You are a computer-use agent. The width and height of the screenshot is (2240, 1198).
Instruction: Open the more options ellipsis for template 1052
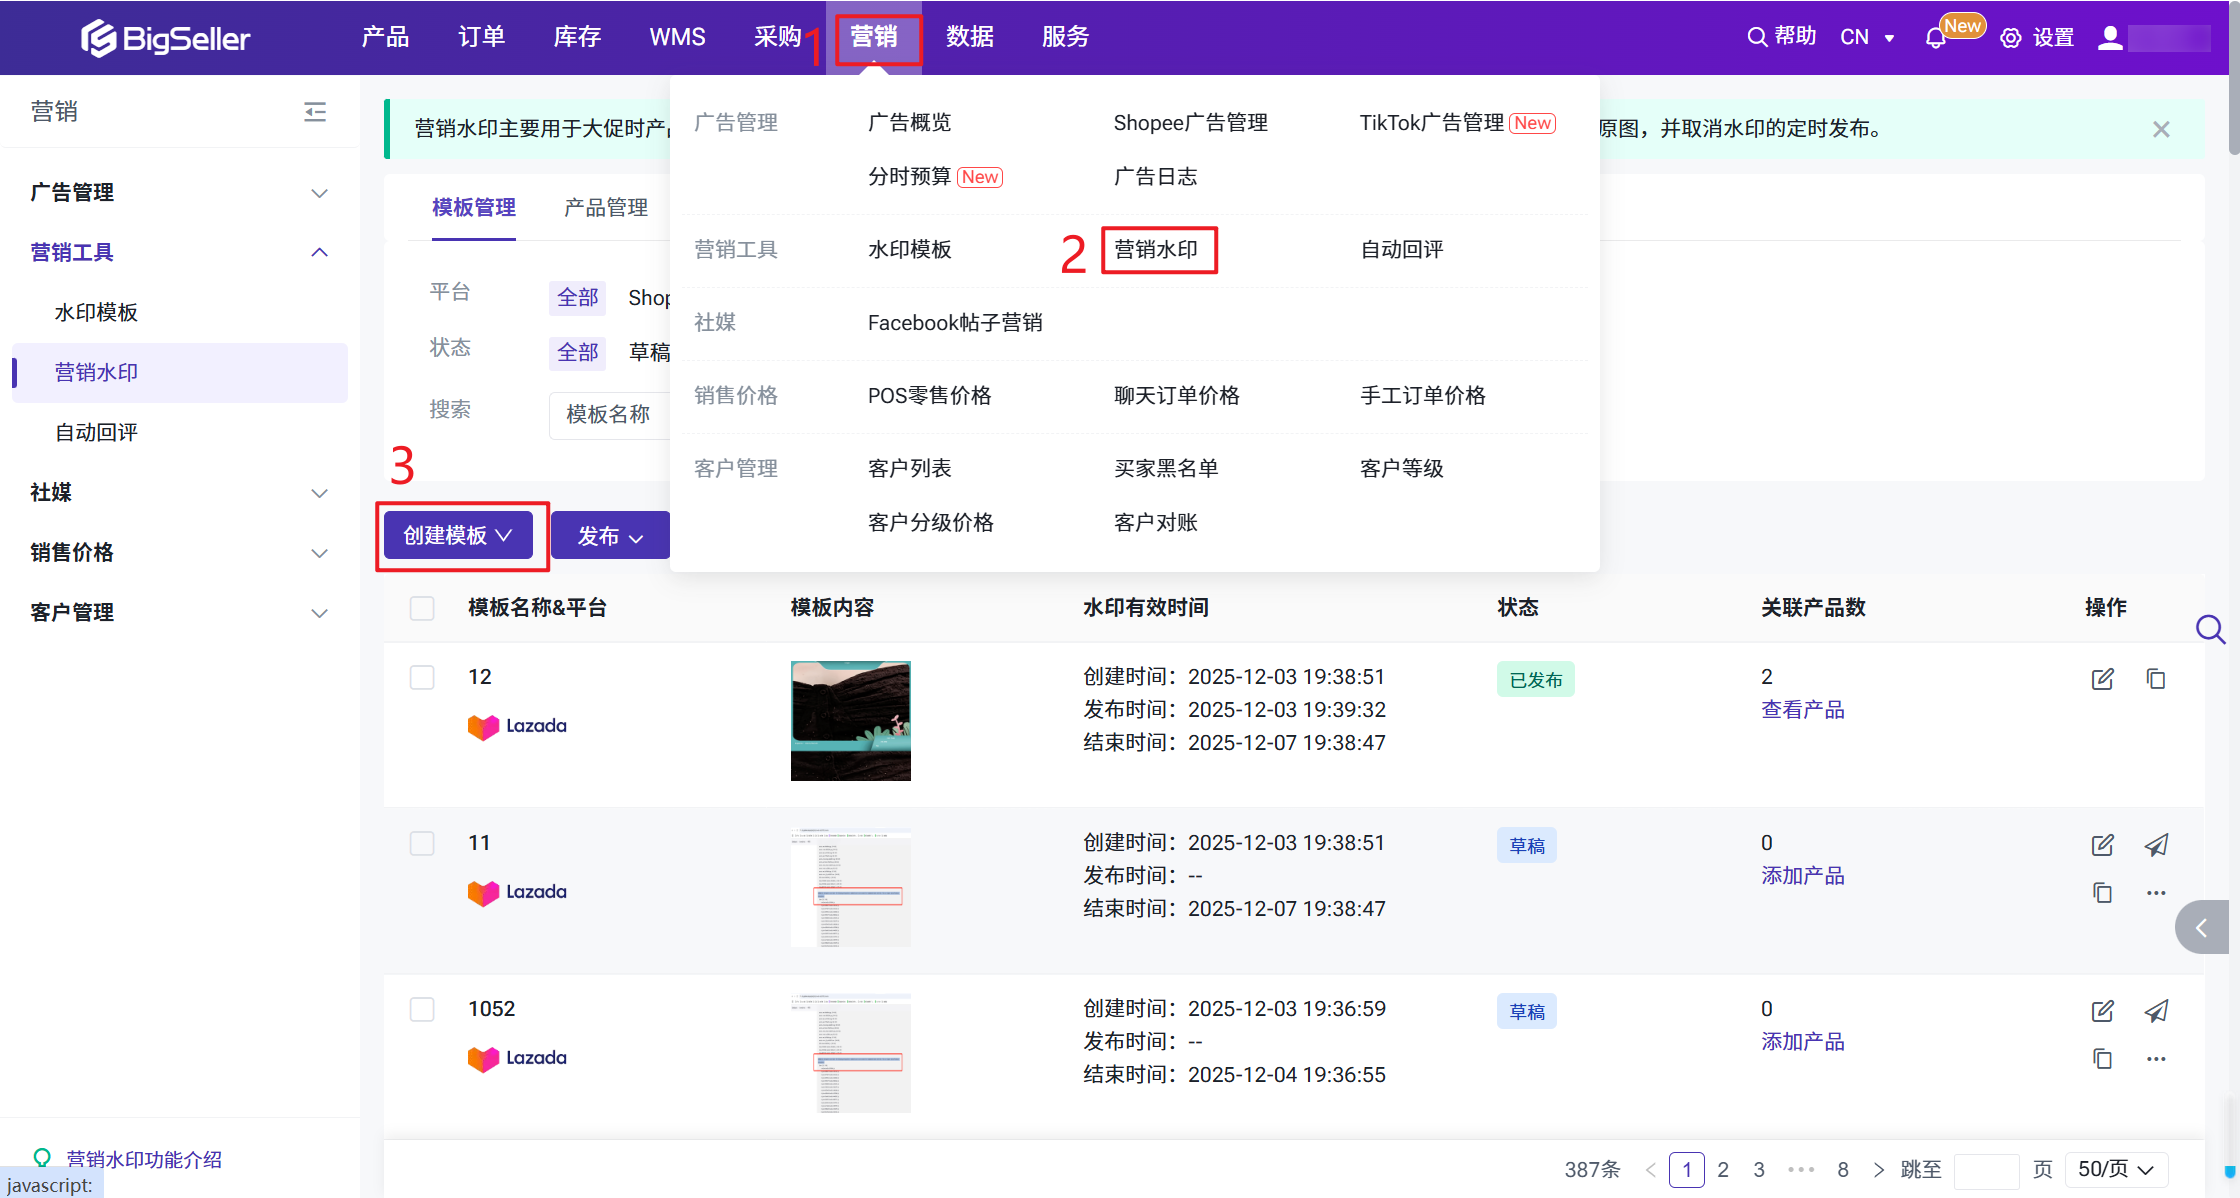pyautogui.click(x=2155, y=1058)
